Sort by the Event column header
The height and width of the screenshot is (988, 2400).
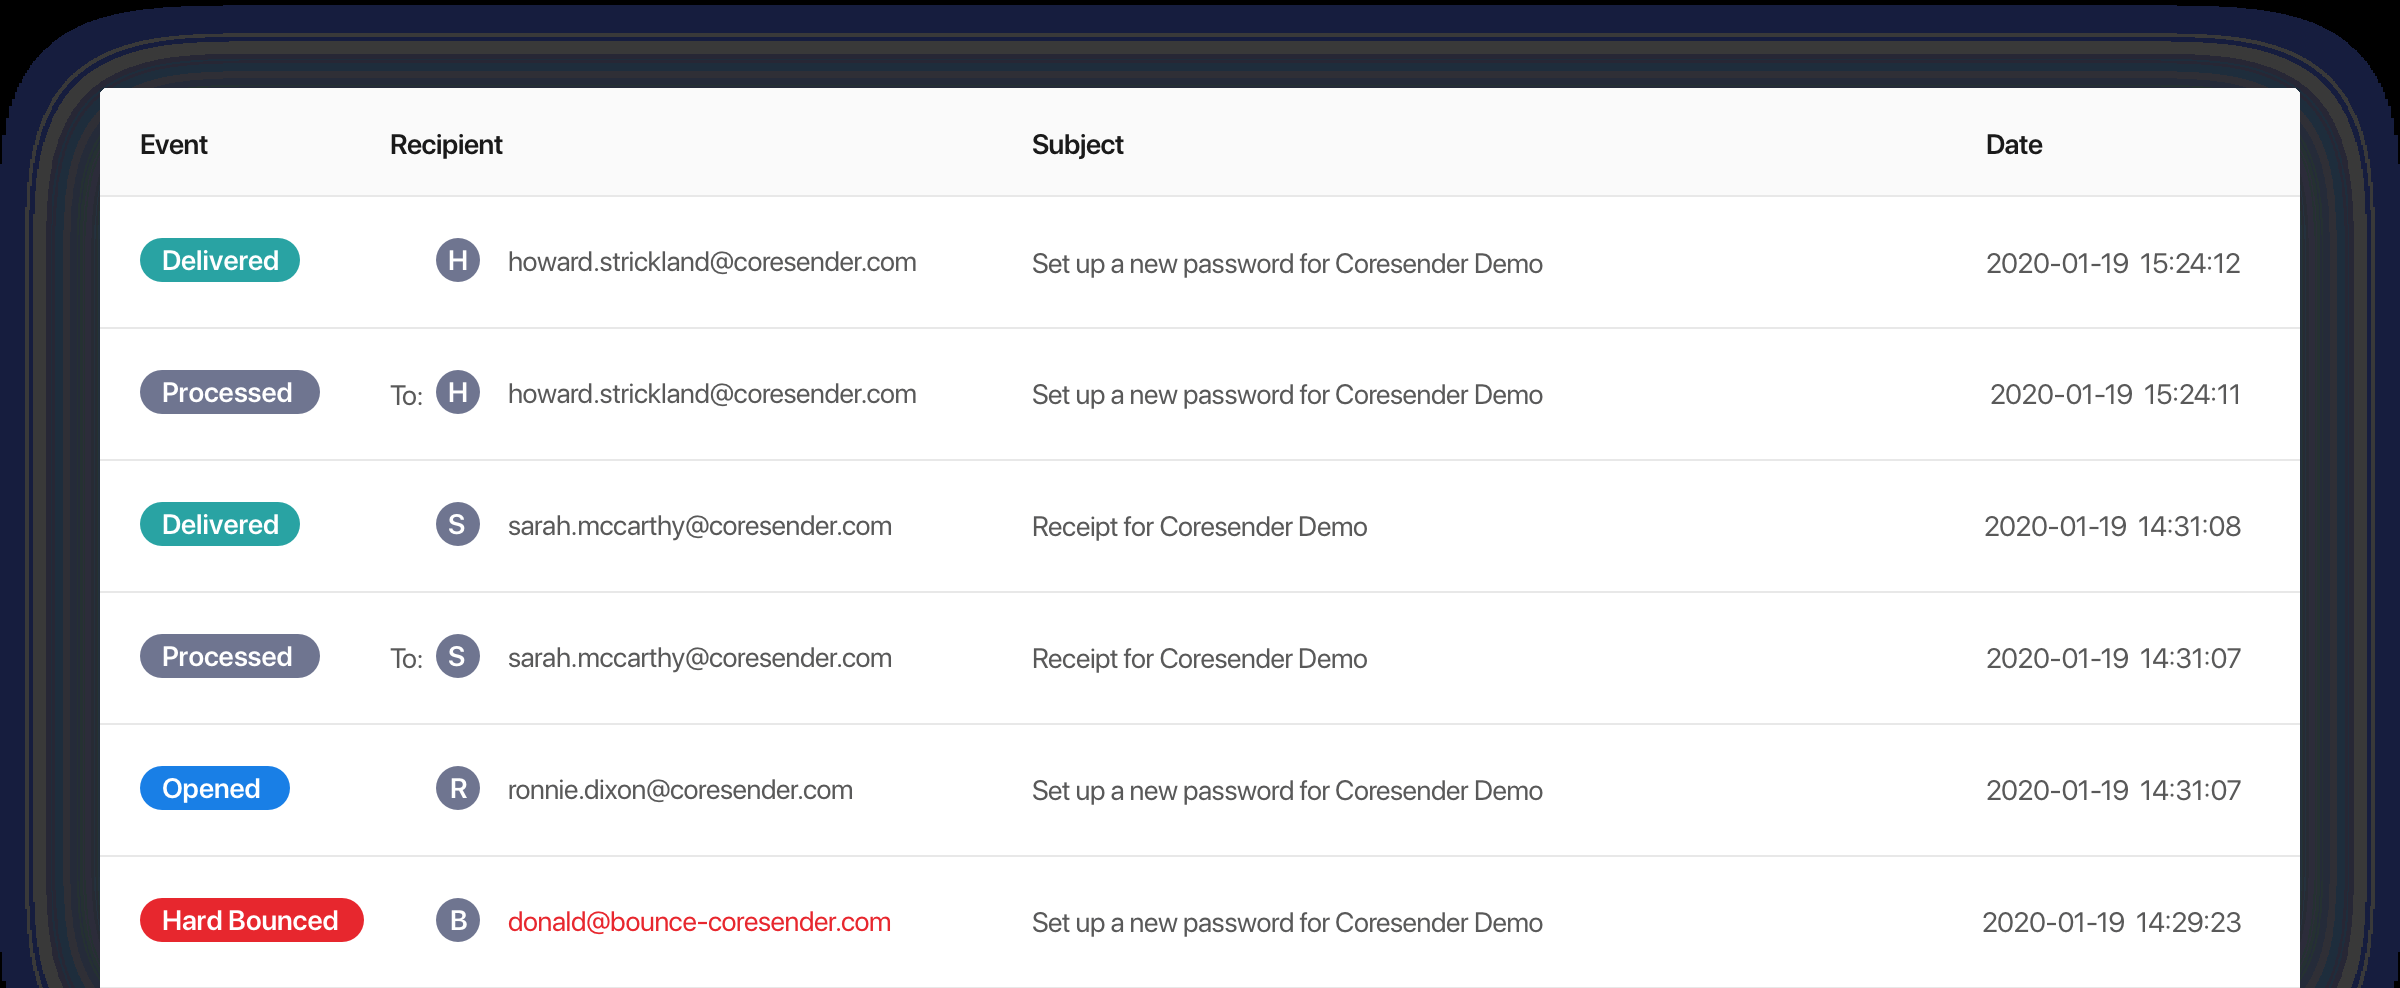click(x=174, y=145)
